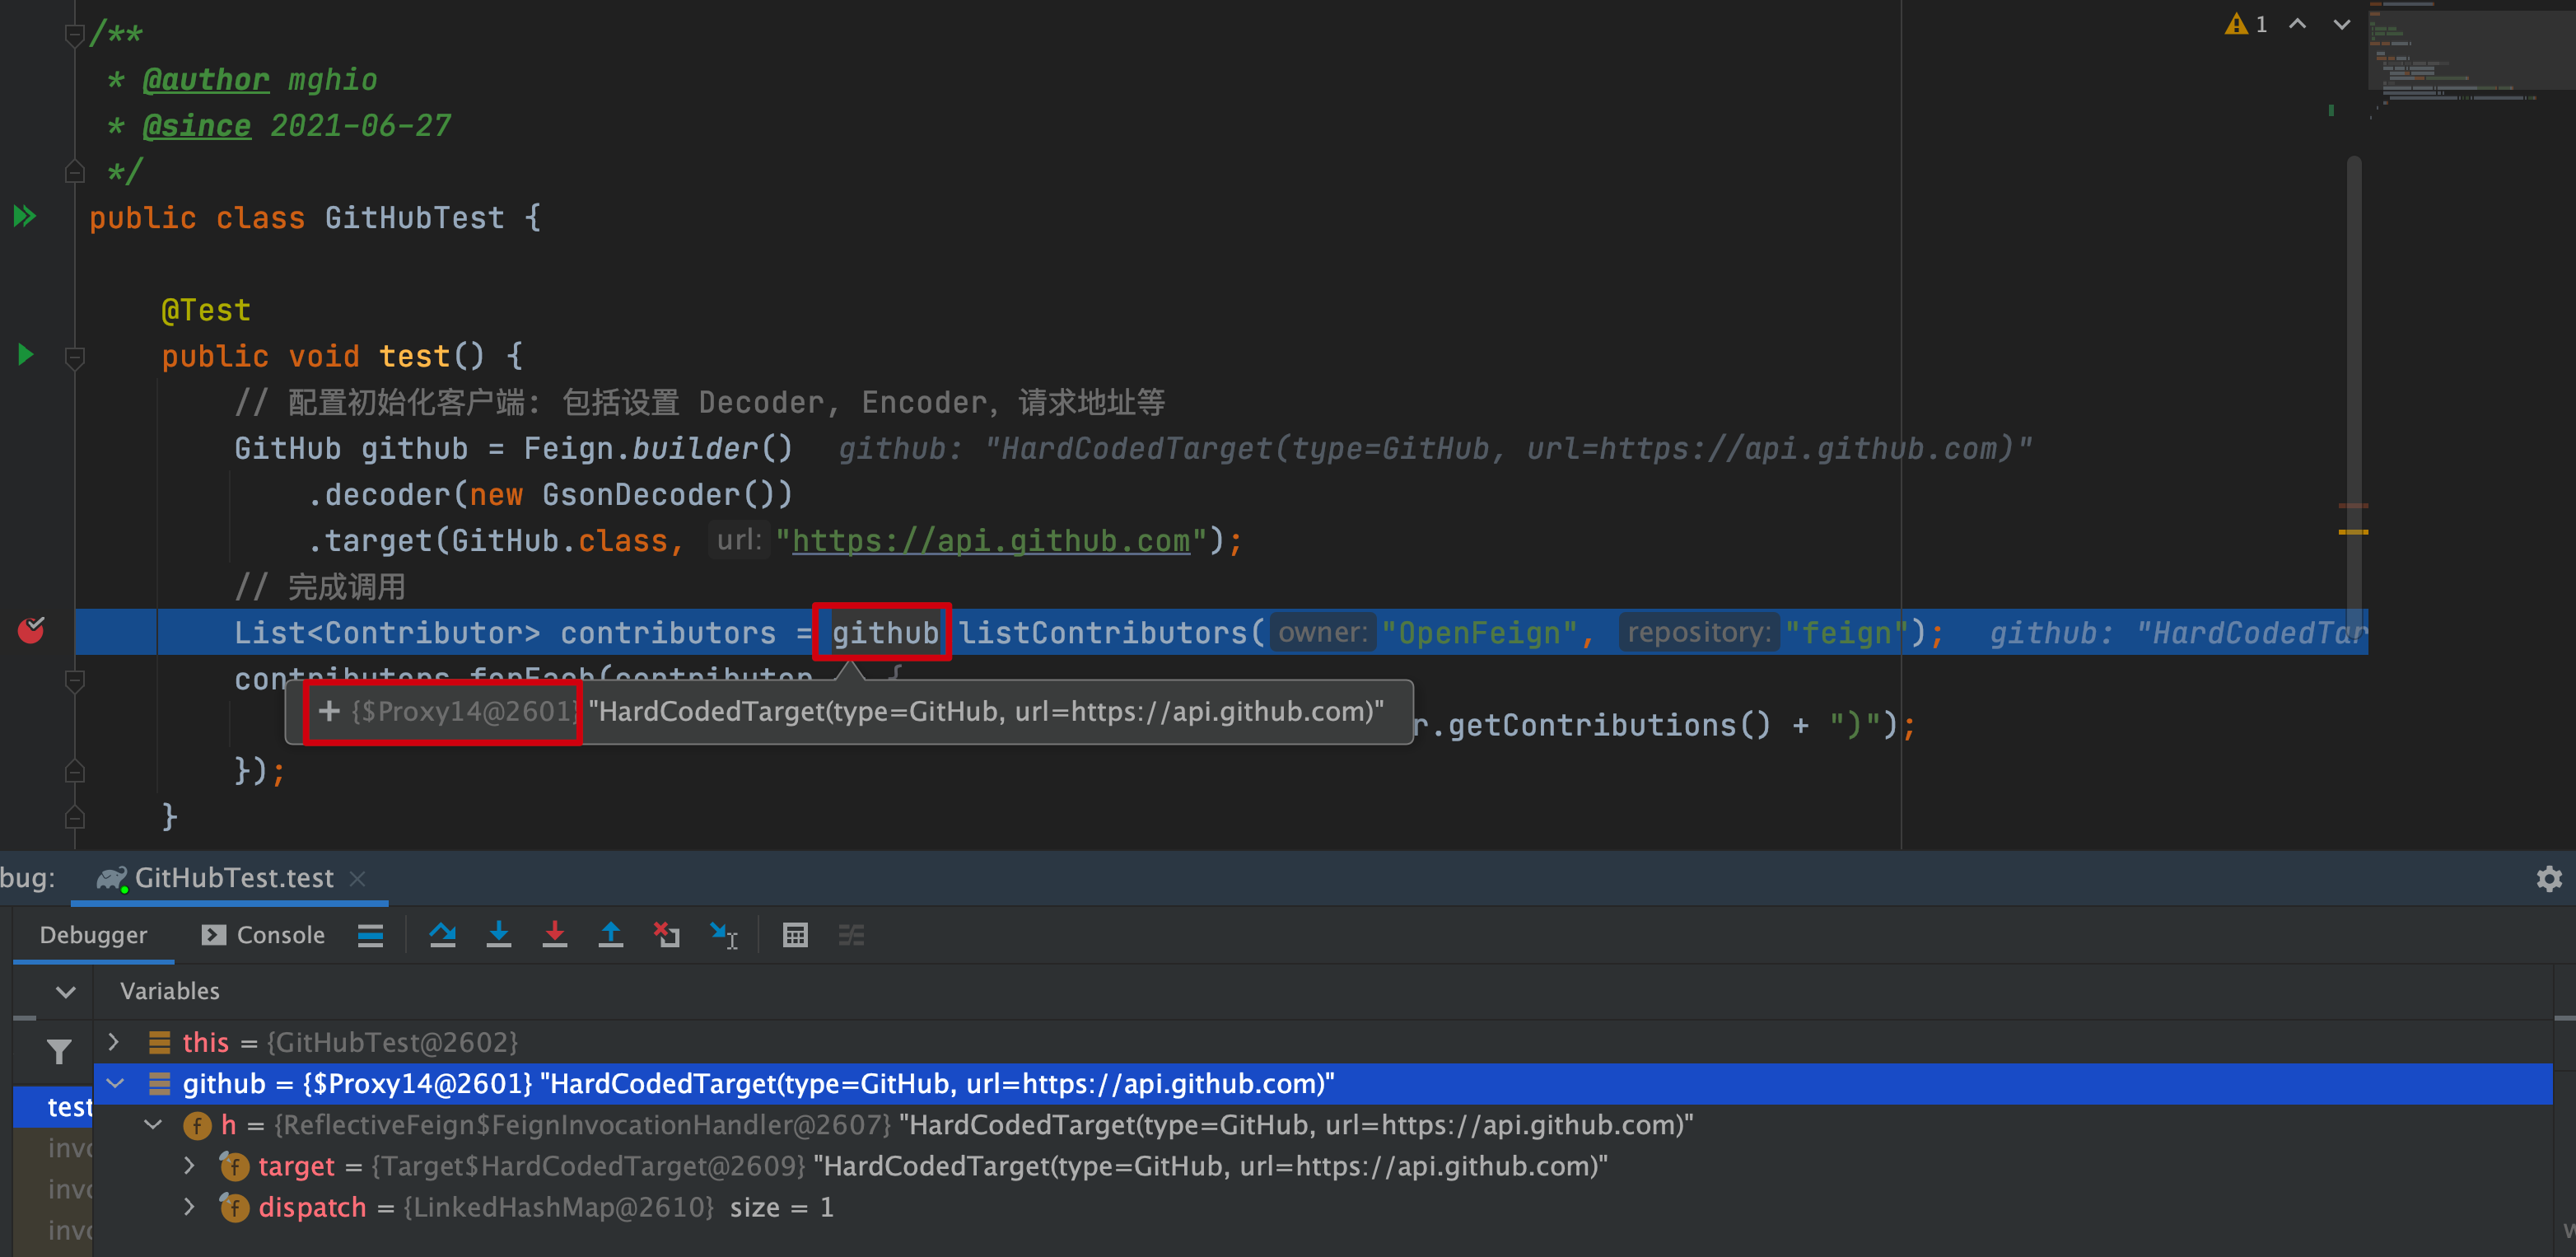This screenshot has width=2576, height=1257.
Task: Click the warning indicator showing 1 problem
Action: click(x=2246, y=23)
